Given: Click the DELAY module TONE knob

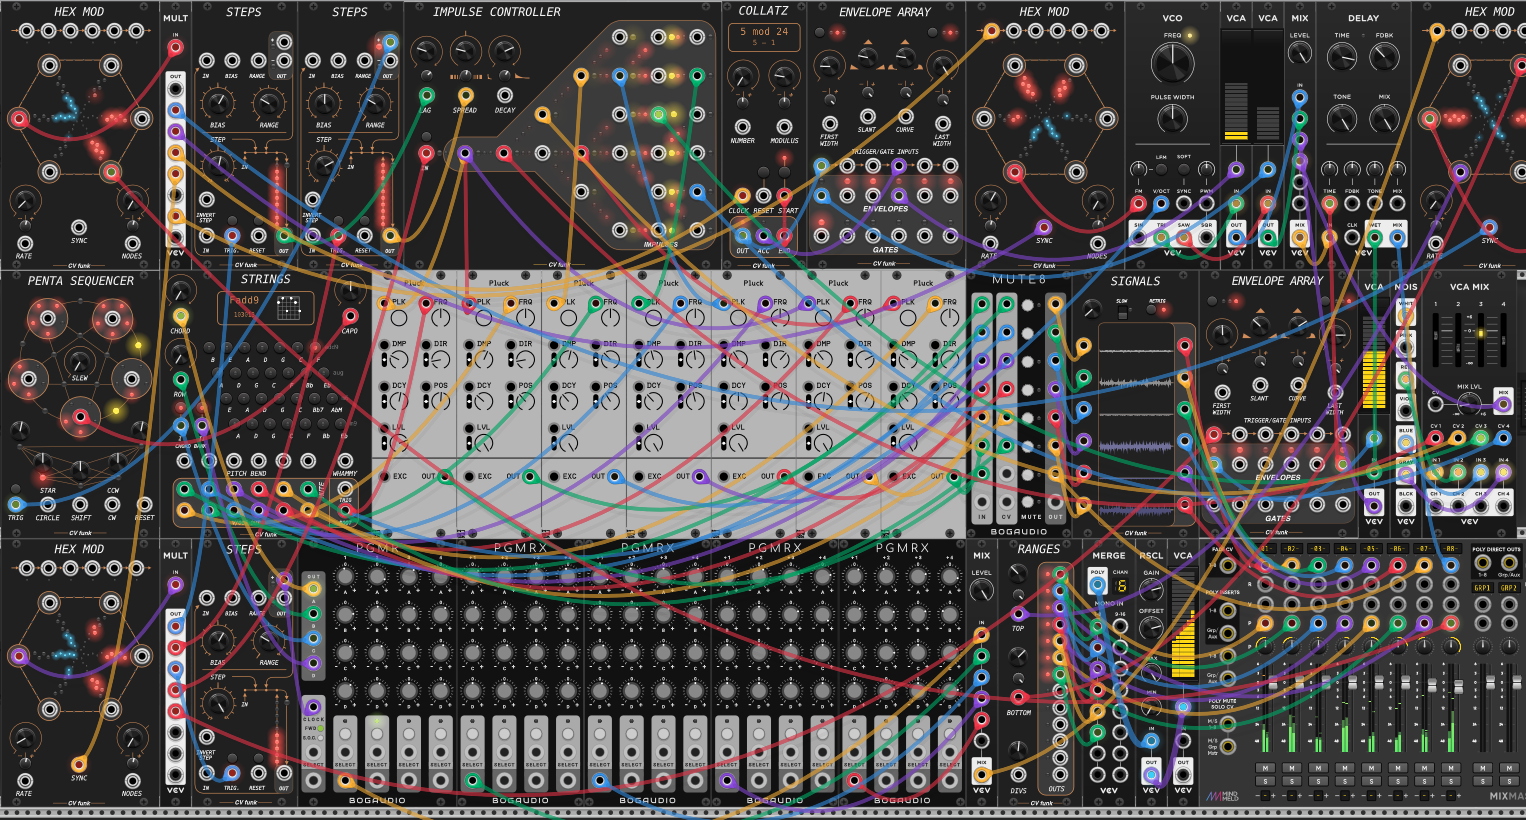Looking at the screenshot, I should click(x=1342, y=118).
